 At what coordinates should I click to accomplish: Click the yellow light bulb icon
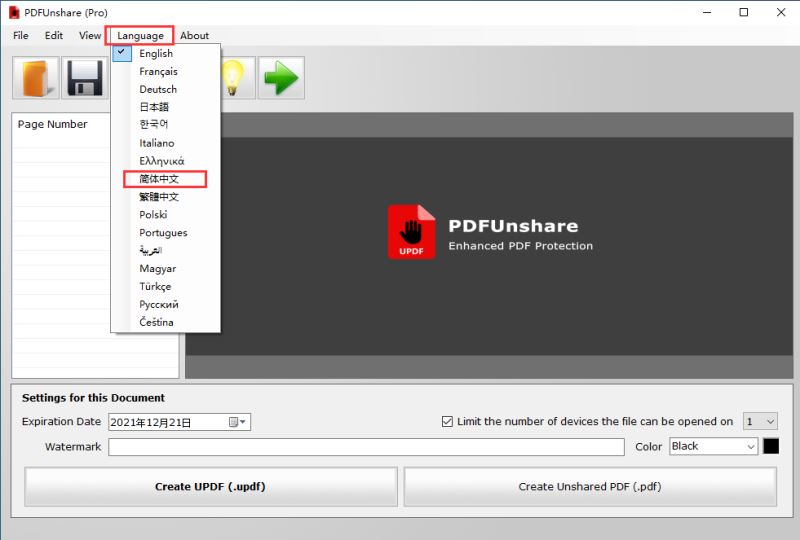[233, 78]
